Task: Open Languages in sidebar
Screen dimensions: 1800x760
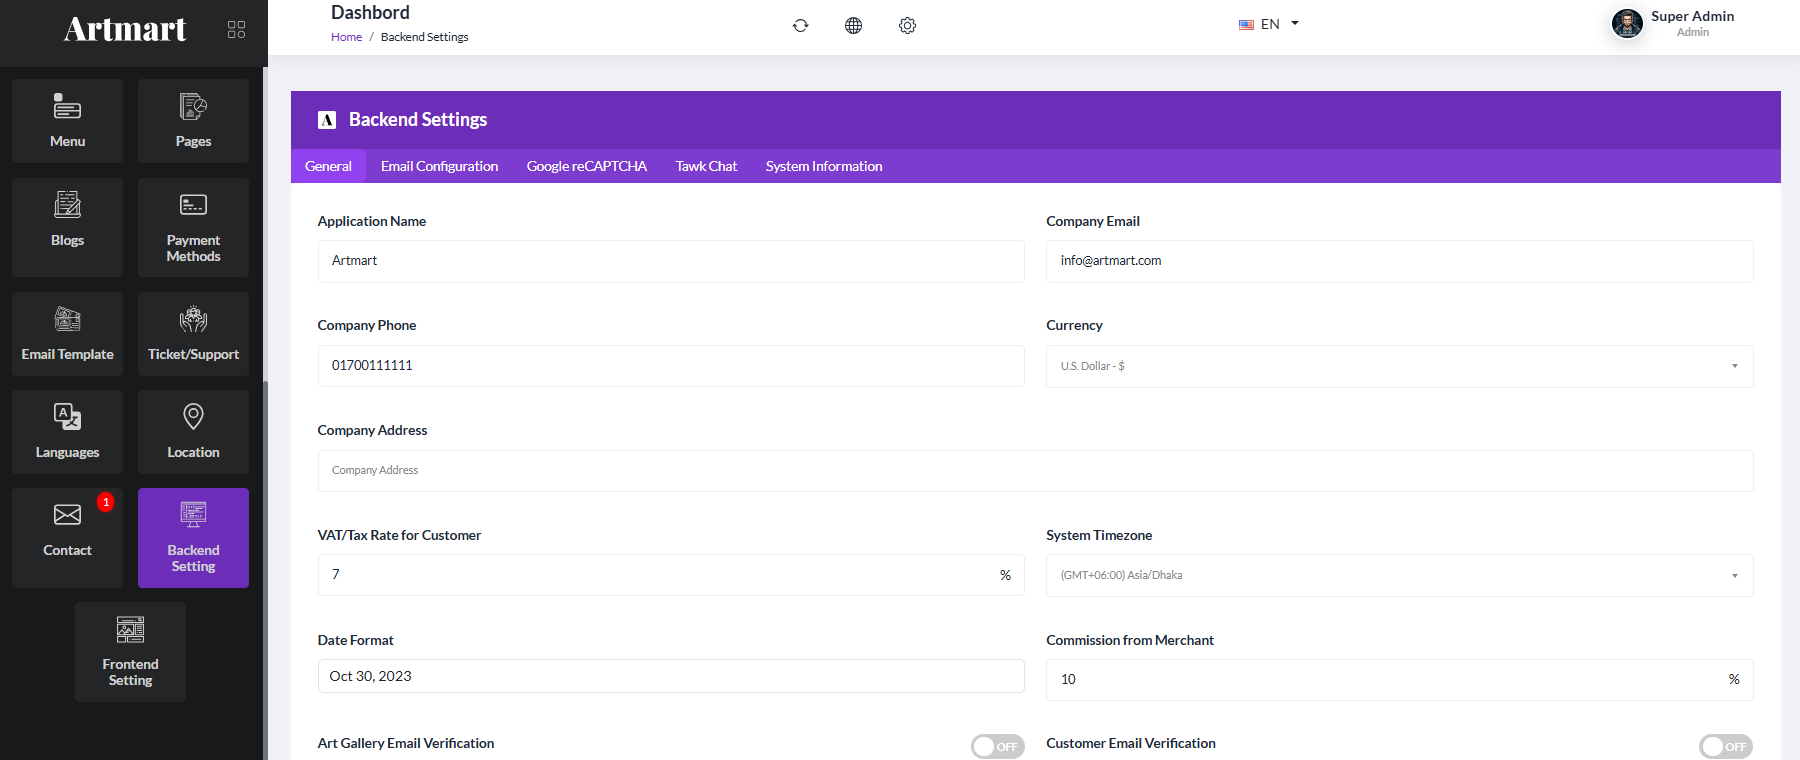Action: (x=67, y=432)
